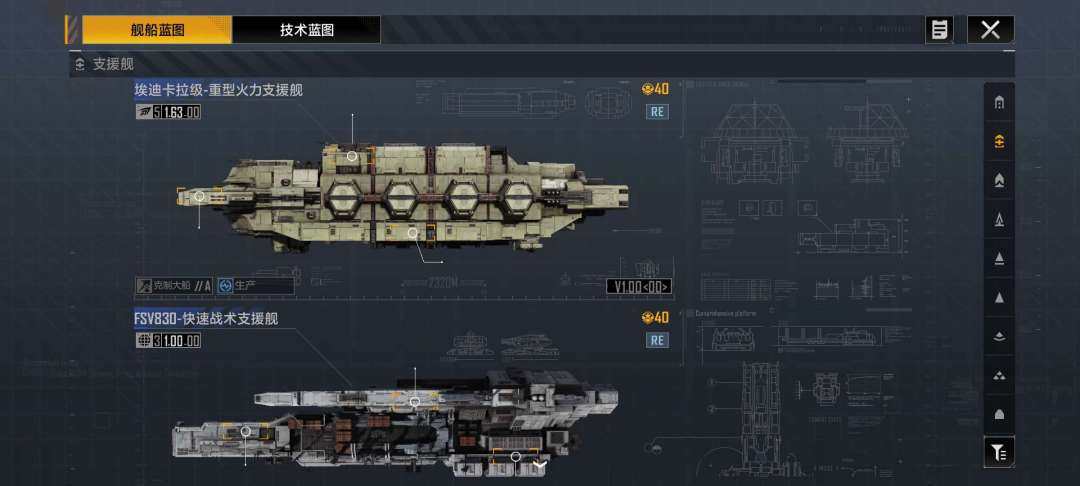Select the third ship class icon in the sidebar

pos(999,180)
